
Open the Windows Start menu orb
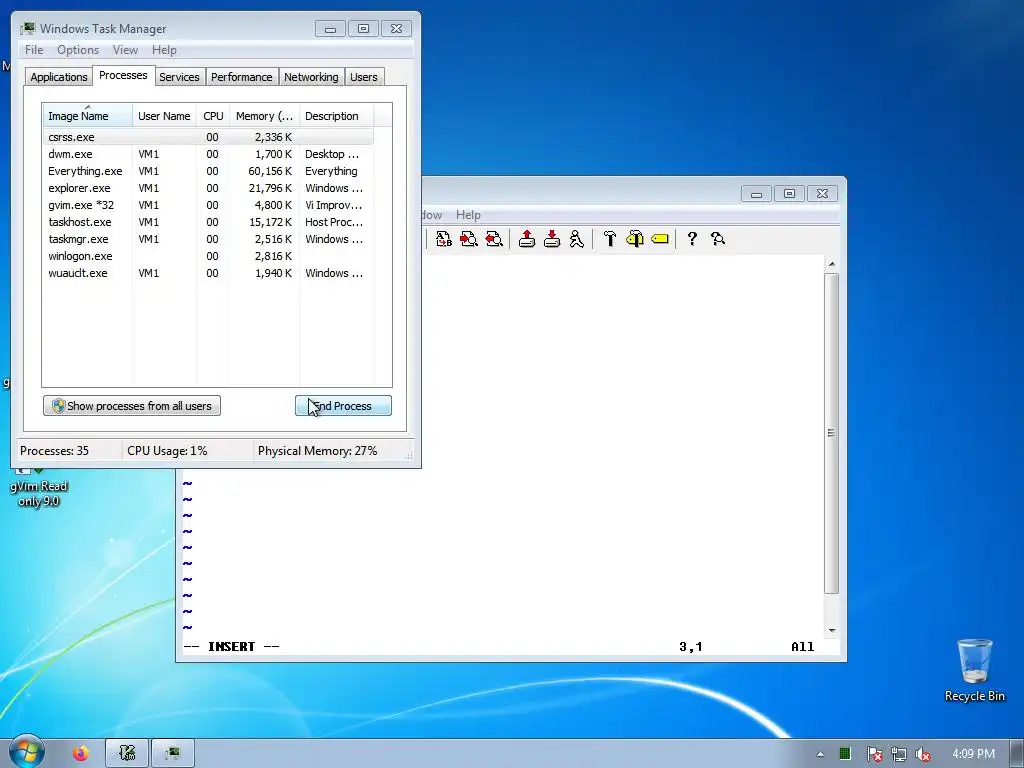(x=26, y=752)
